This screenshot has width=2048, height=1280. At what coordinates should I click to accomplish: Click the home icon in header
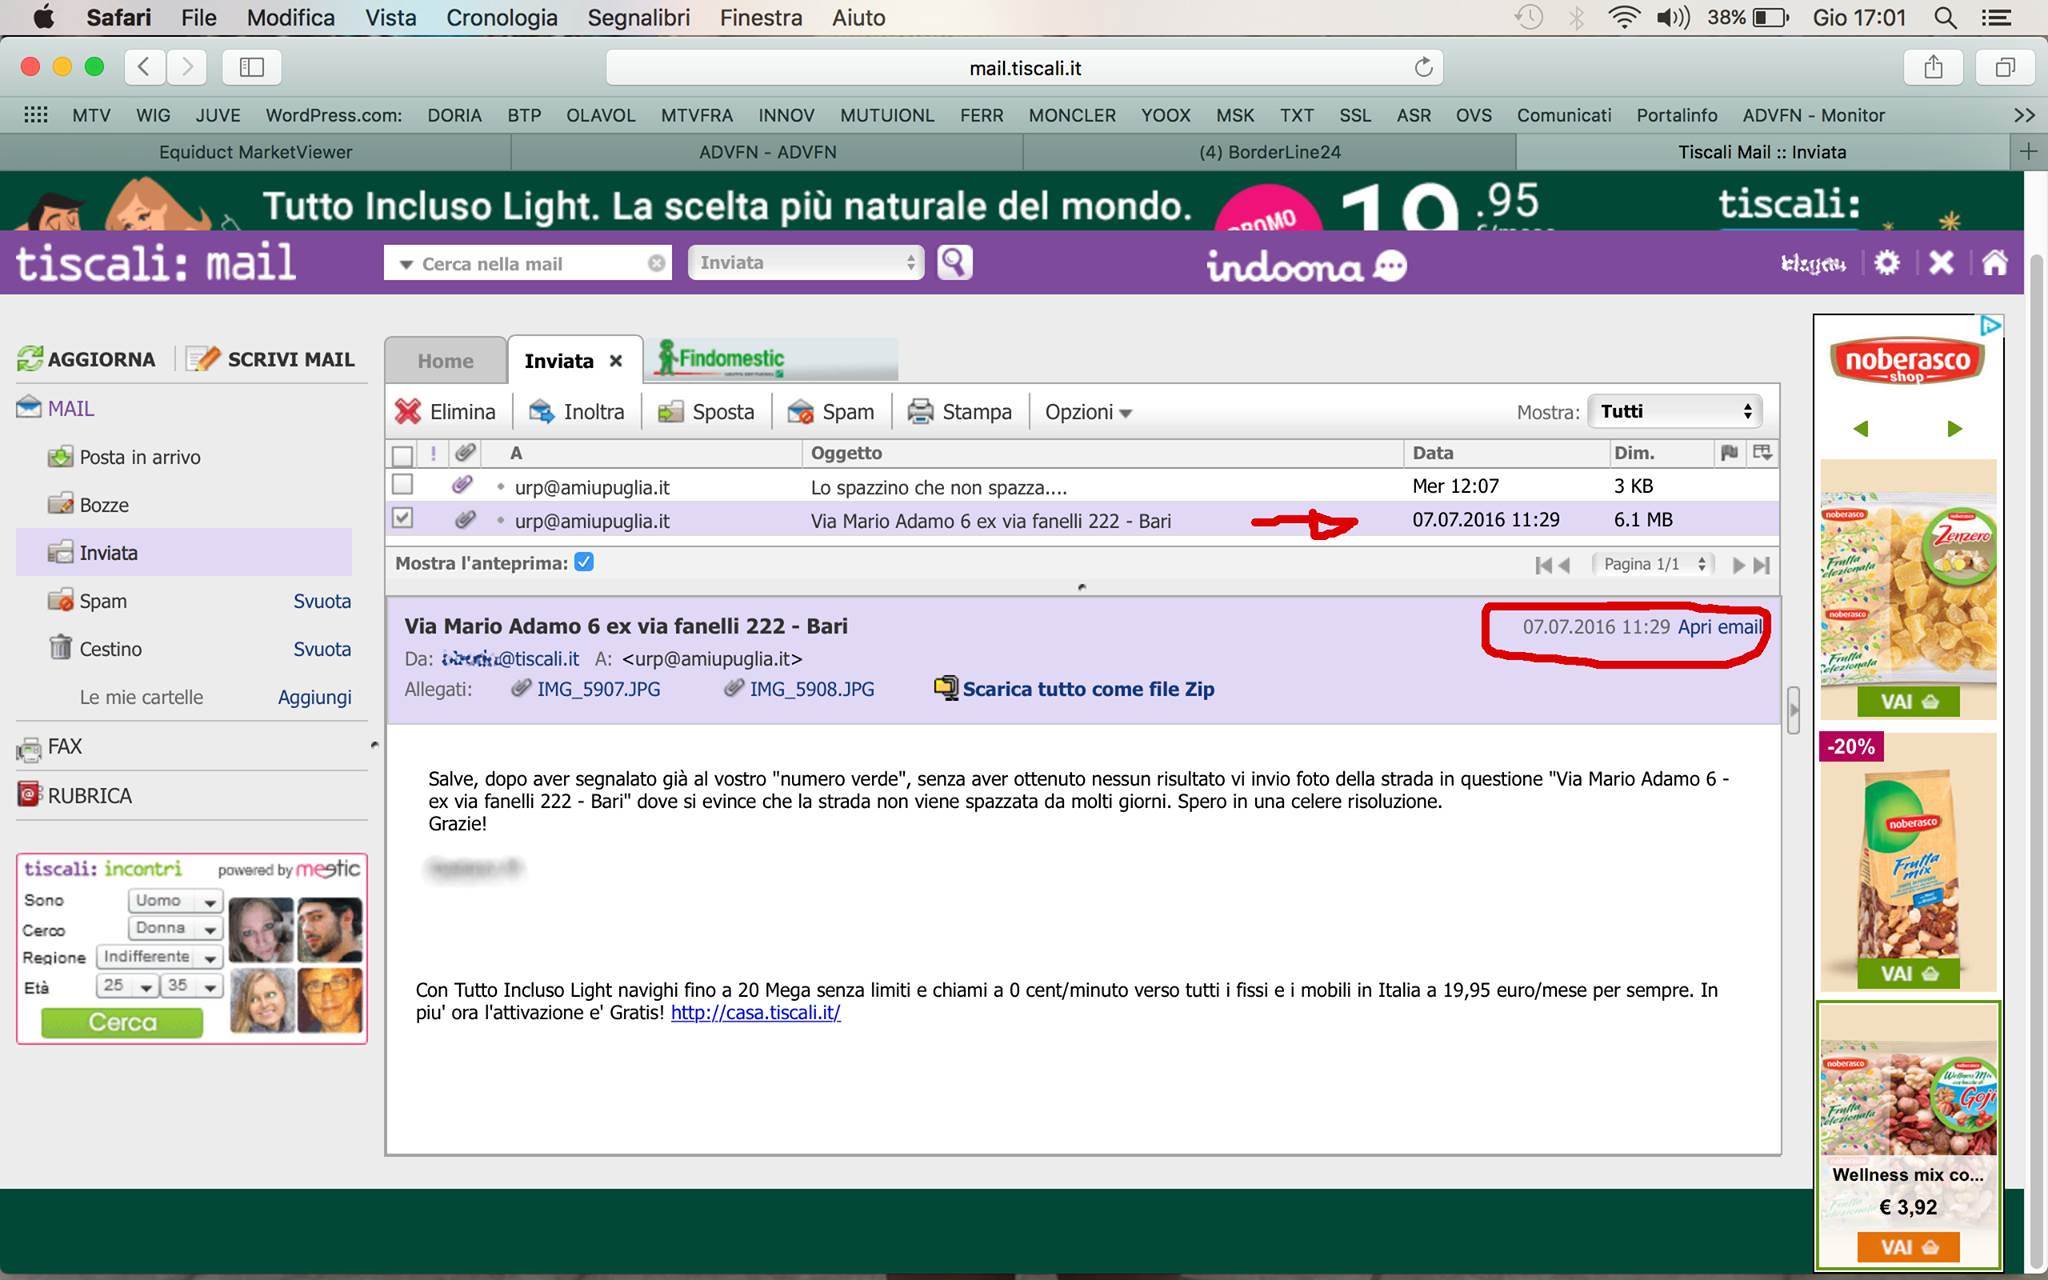(x=1994, y=263)
